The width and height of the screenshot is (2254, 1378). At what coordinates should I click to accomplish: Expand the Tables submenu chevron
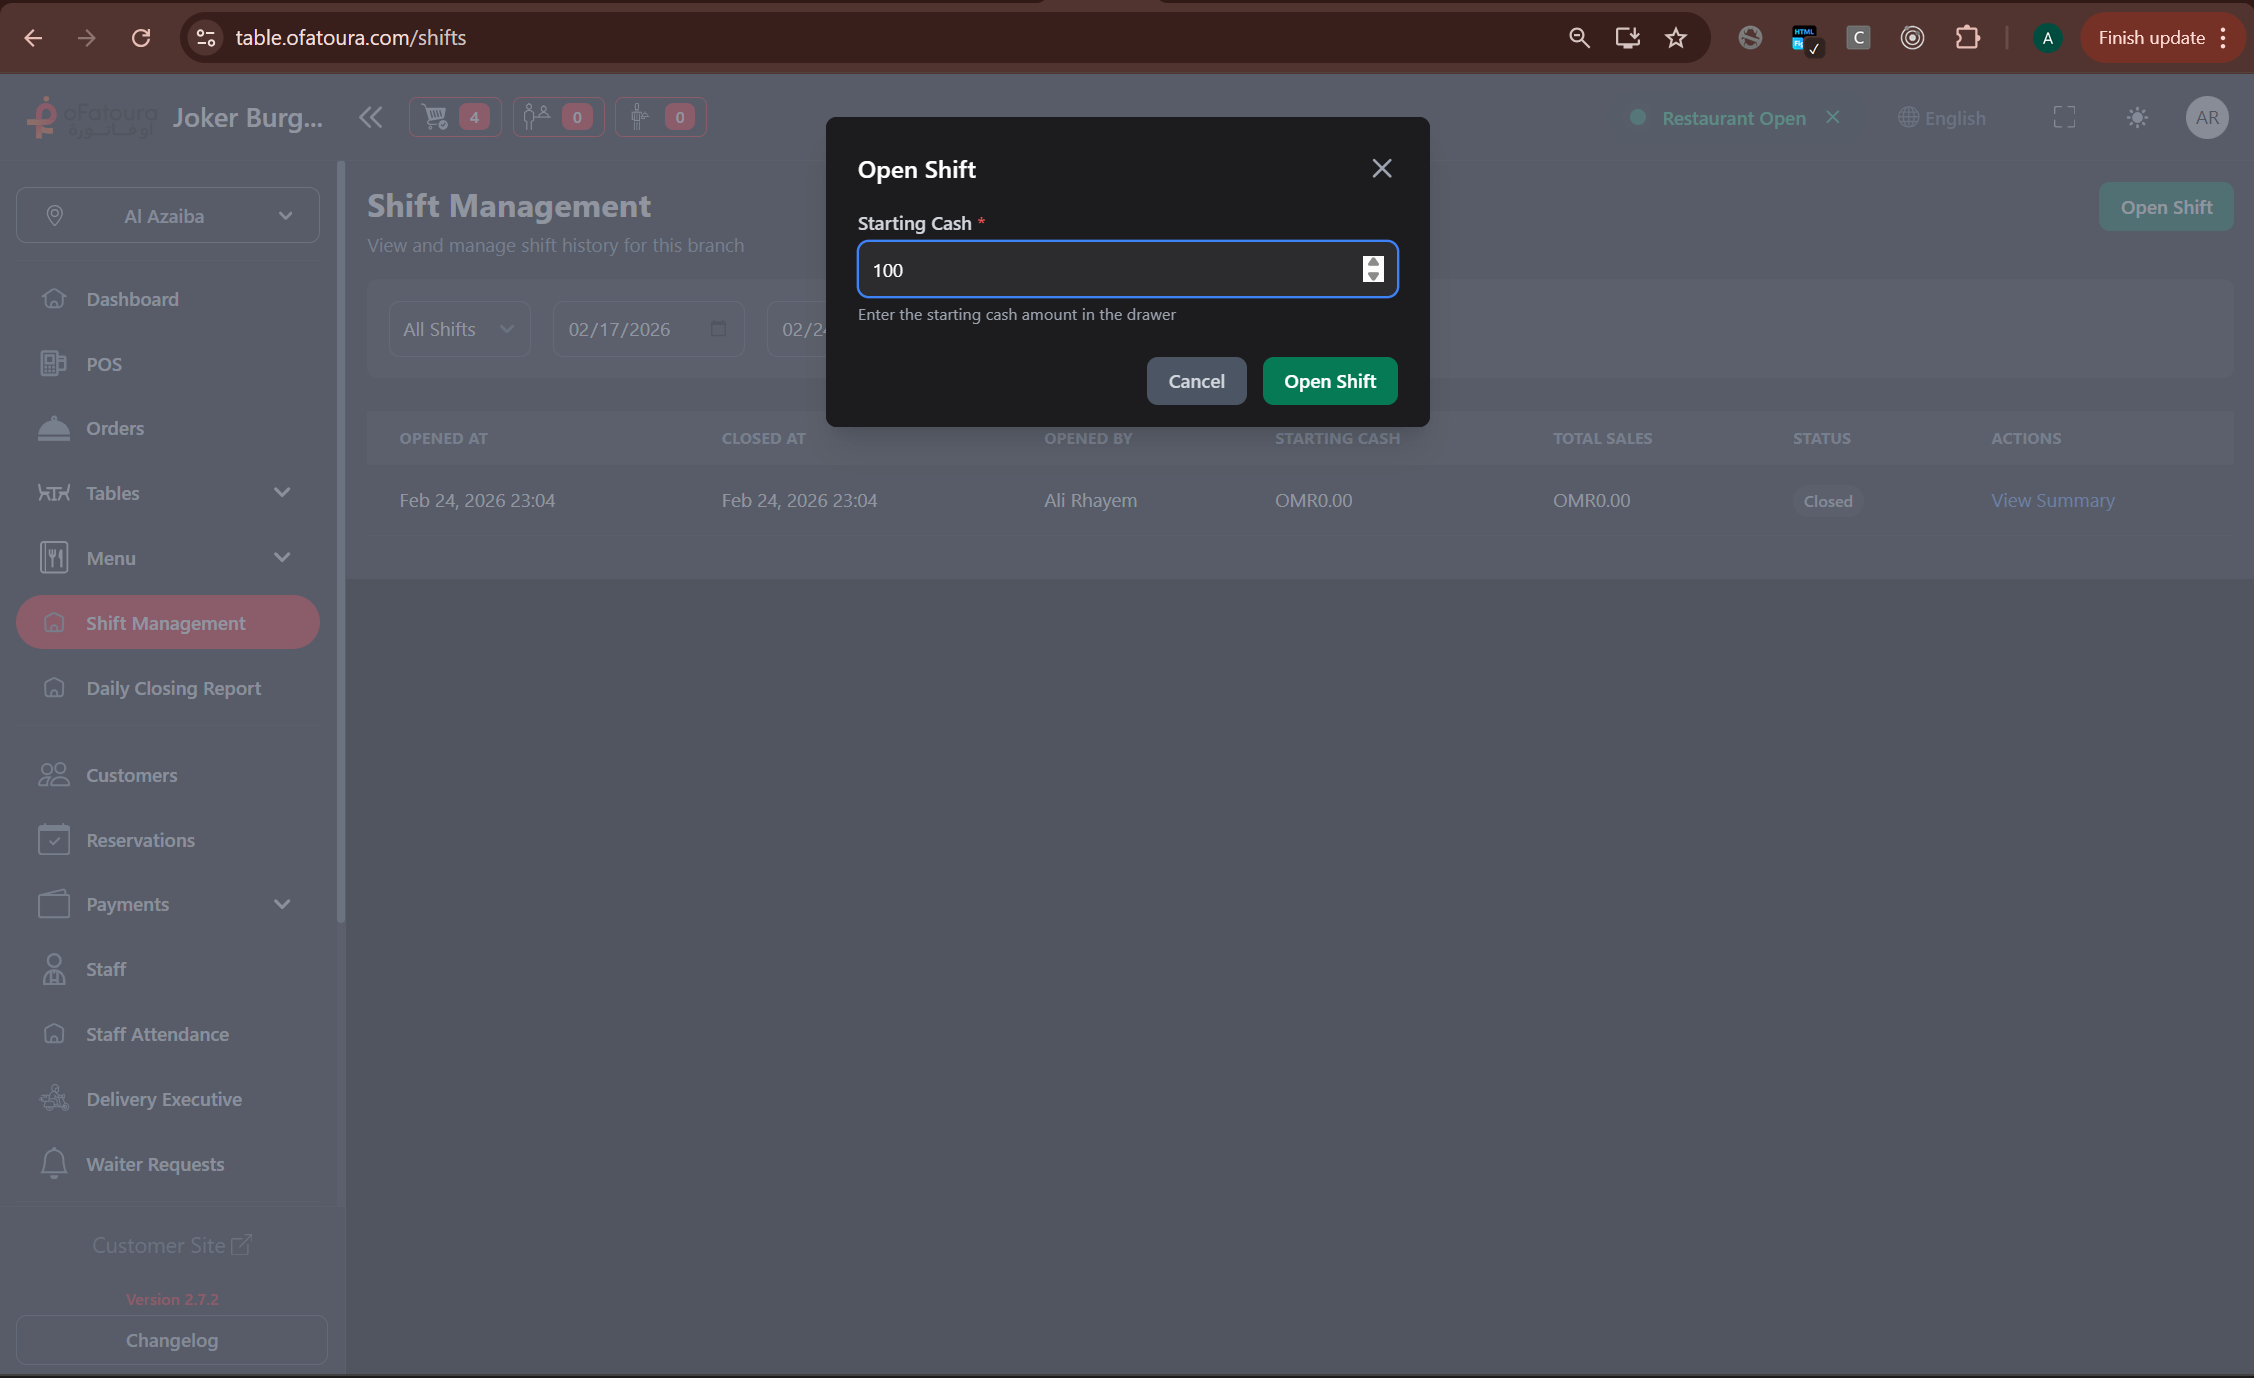[x=282, y=492]
